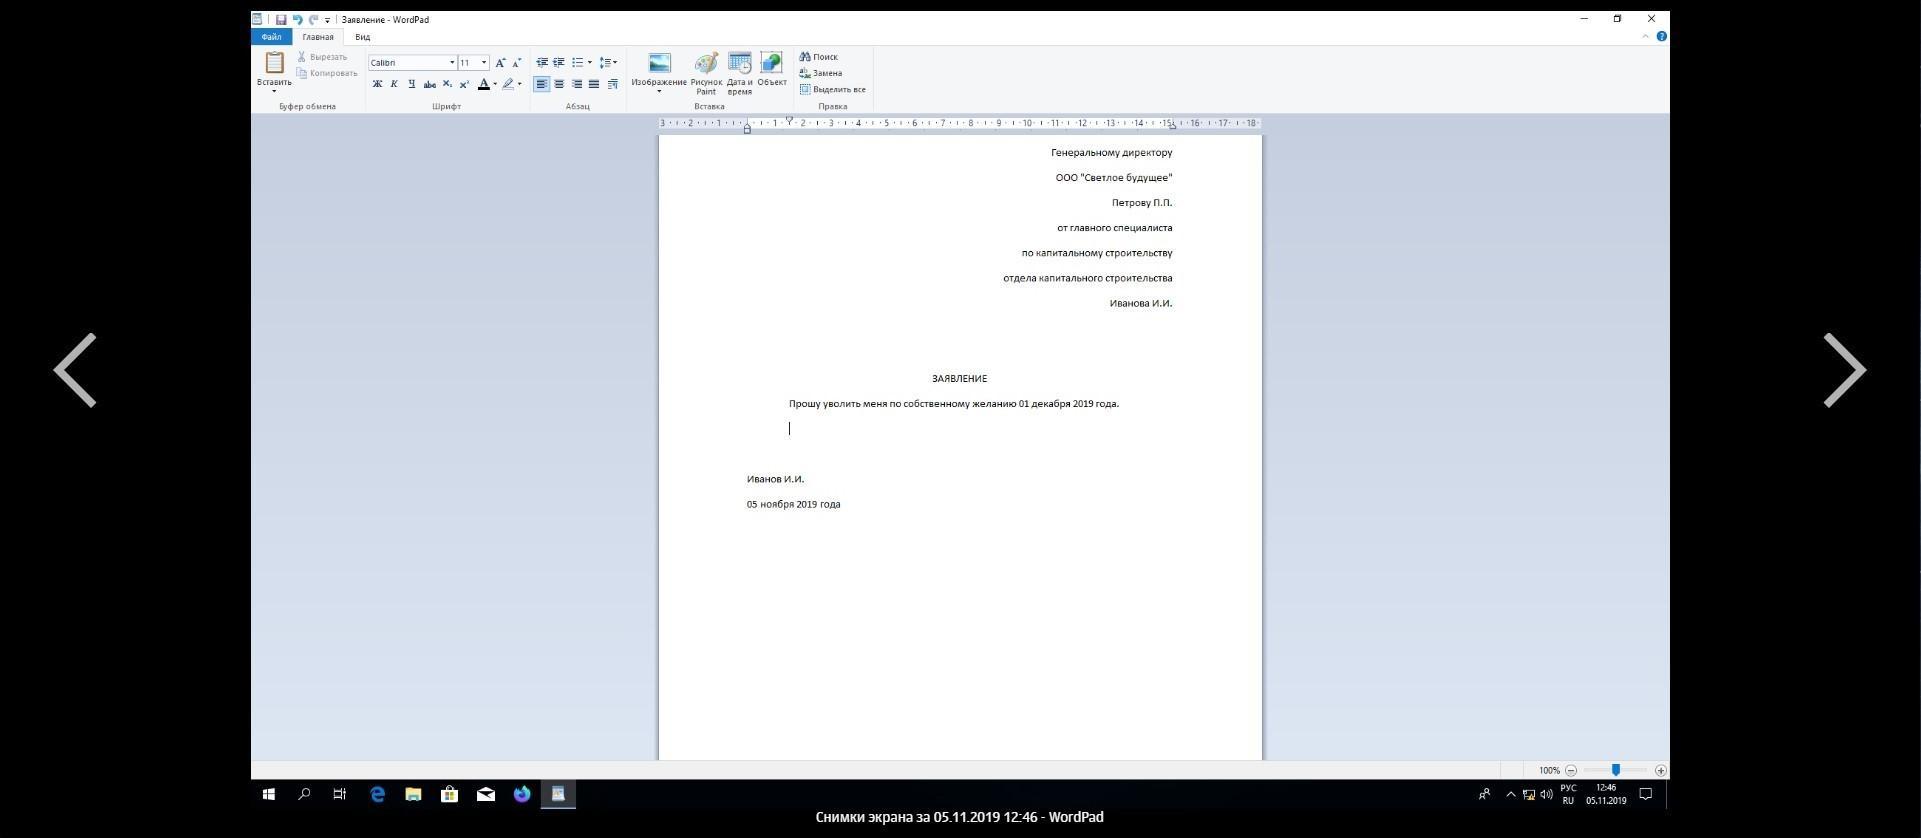Click the Save icon in quick access toolbar
This screenshot has width=1921, height=838.
pos(281,20)
